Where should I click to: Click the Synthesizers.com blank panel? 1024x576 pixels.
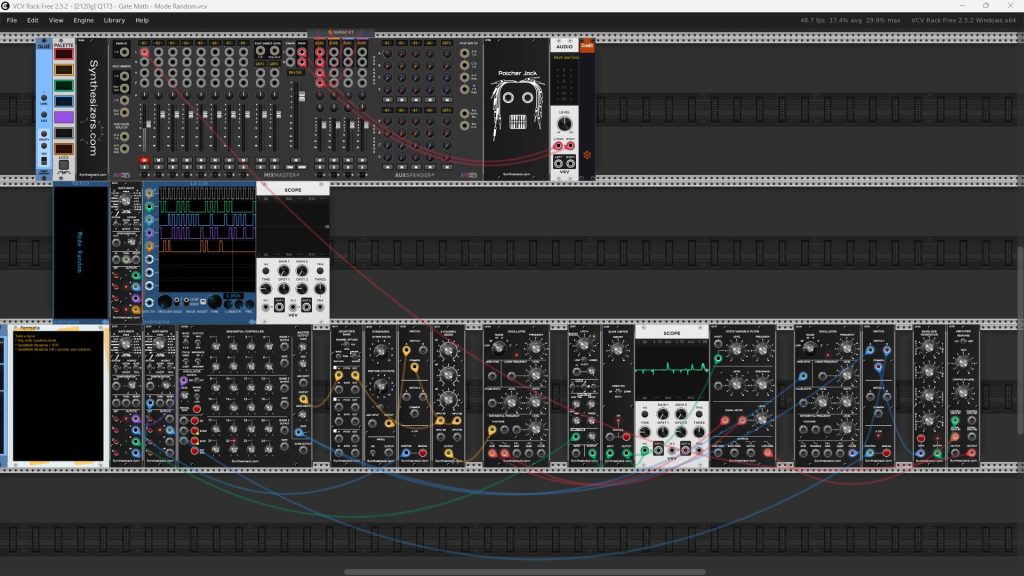tap(93, 109)
